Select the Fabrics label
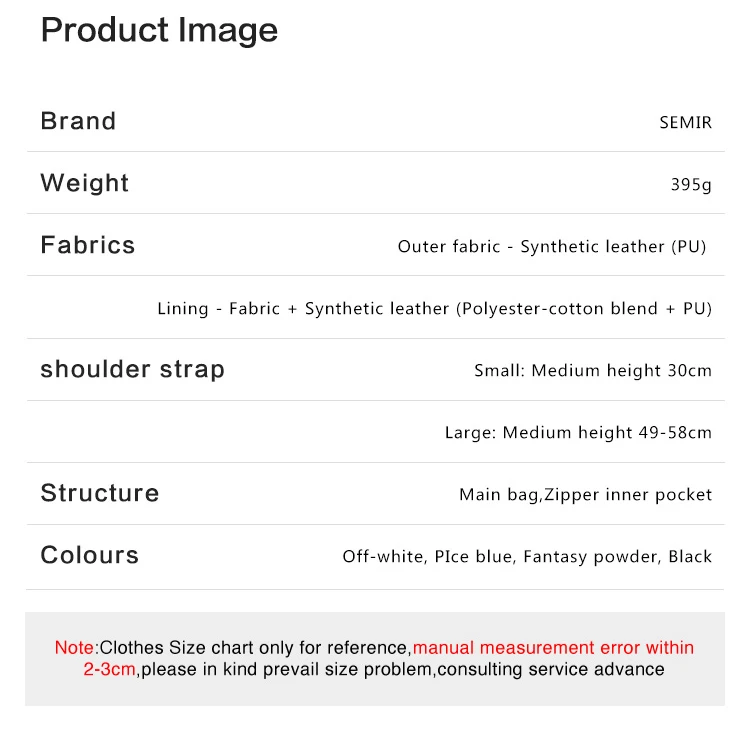This screenshot has height=740, width=750. (88, 245)
